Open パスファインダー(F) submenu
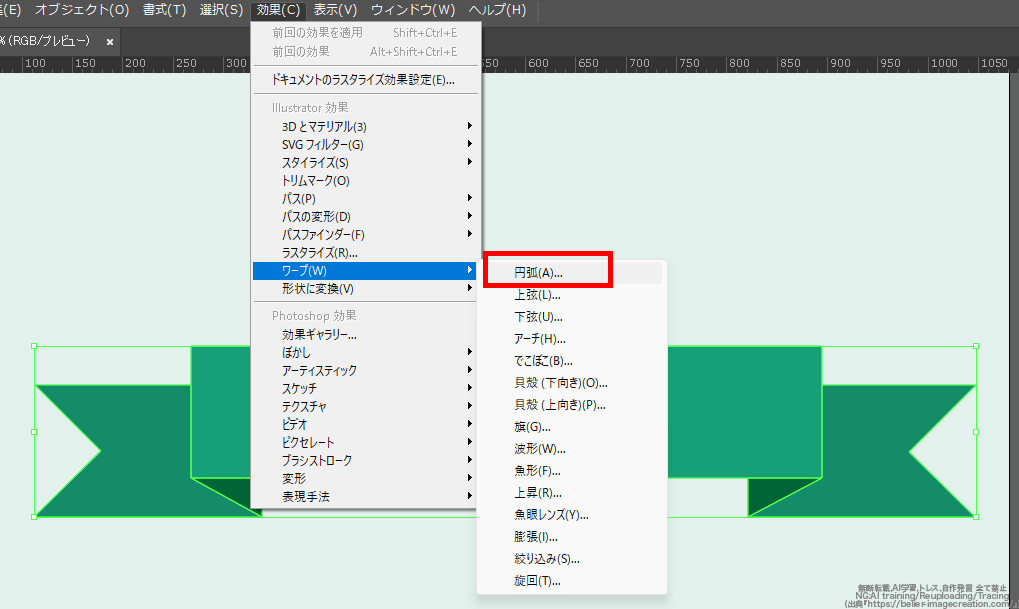This screenshot has width=1019, height=609. point(323,235)
